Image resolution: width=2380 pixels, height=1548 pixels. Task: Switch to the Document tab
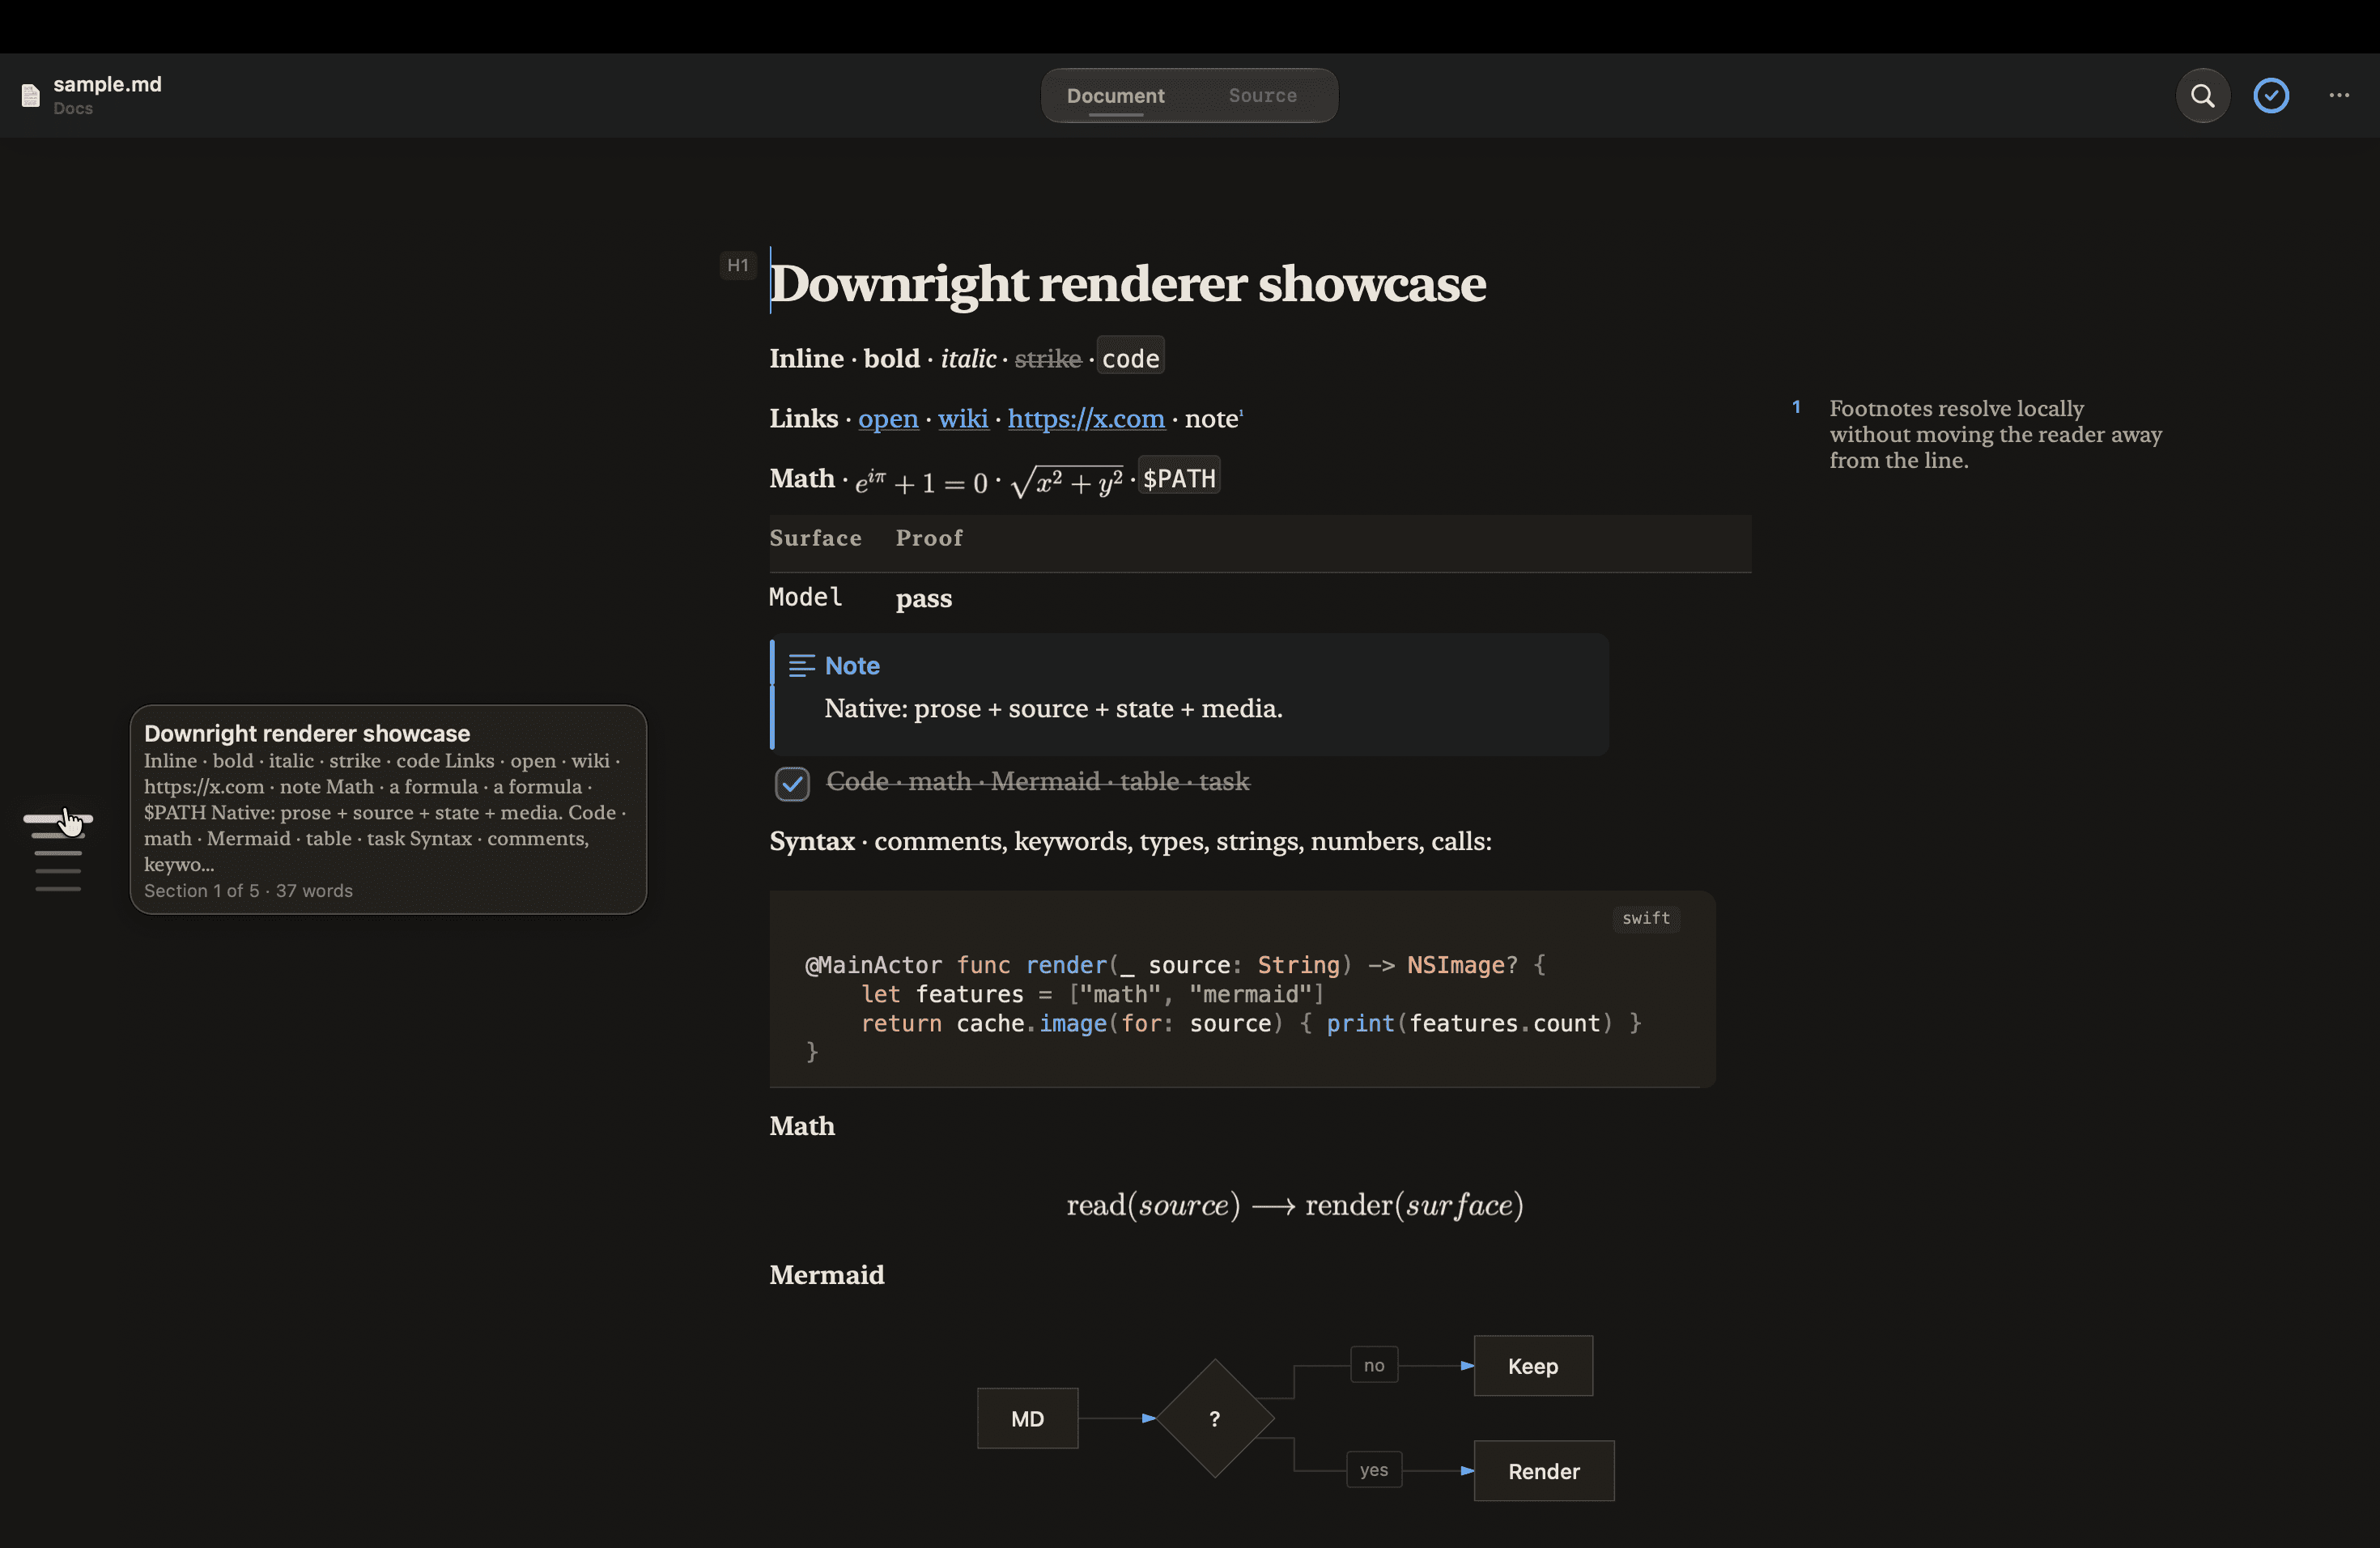tap(1115, 96)
